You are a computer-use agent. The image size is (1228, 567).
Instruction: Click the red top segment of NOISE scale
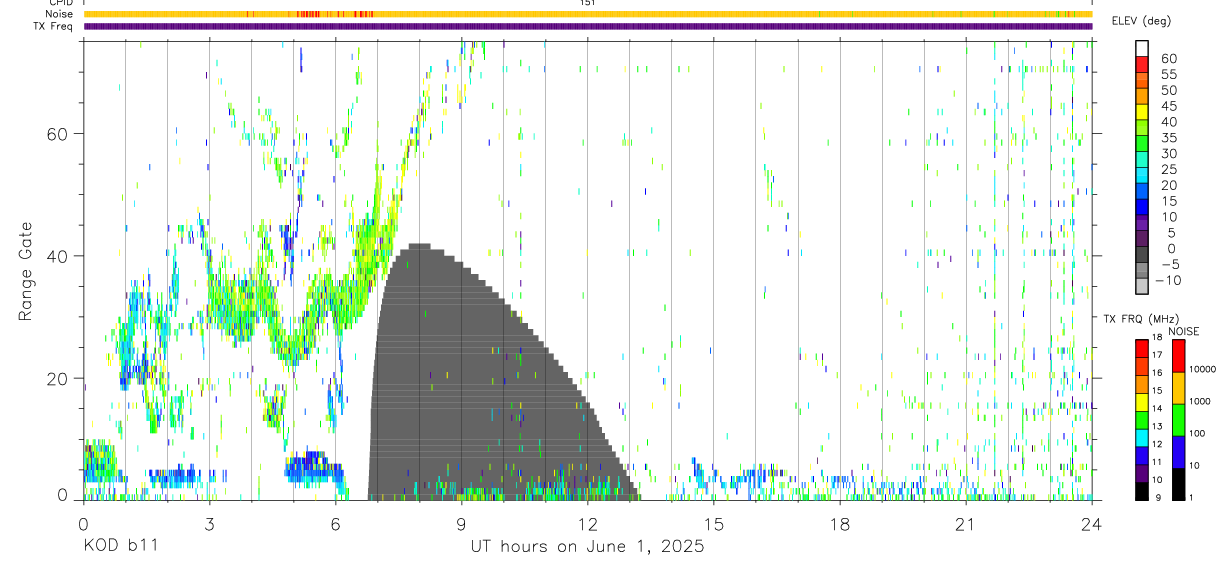[1178, 355]
